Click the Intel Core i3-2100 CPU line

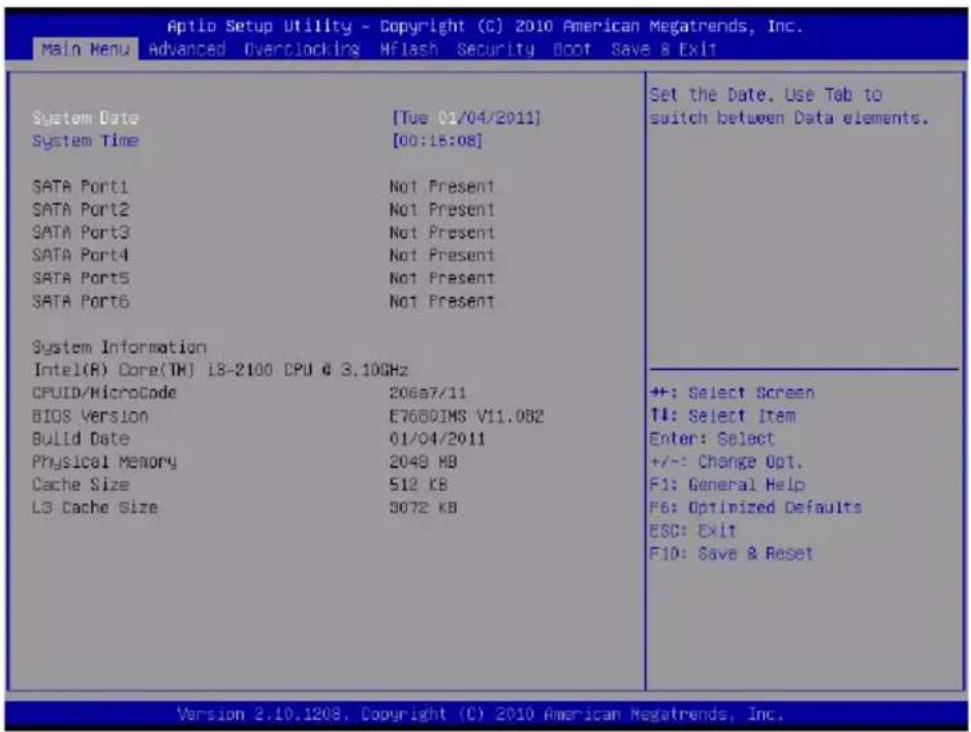click(x=220, y=370)
